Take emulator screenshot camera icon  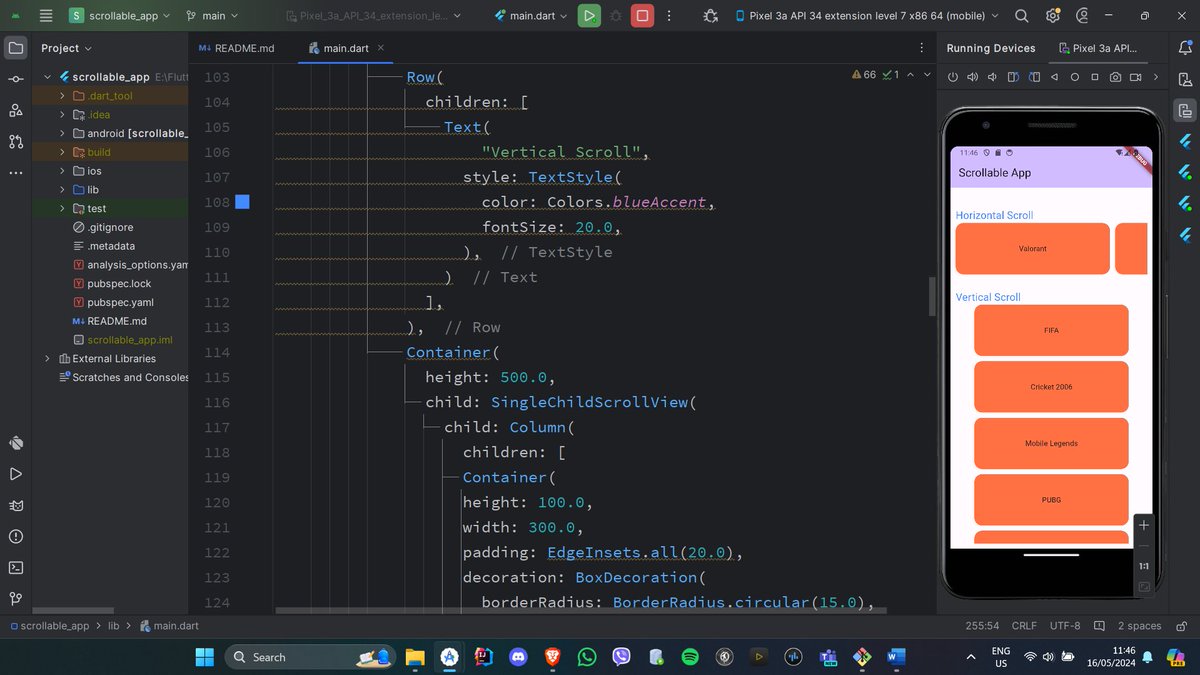1115,77
